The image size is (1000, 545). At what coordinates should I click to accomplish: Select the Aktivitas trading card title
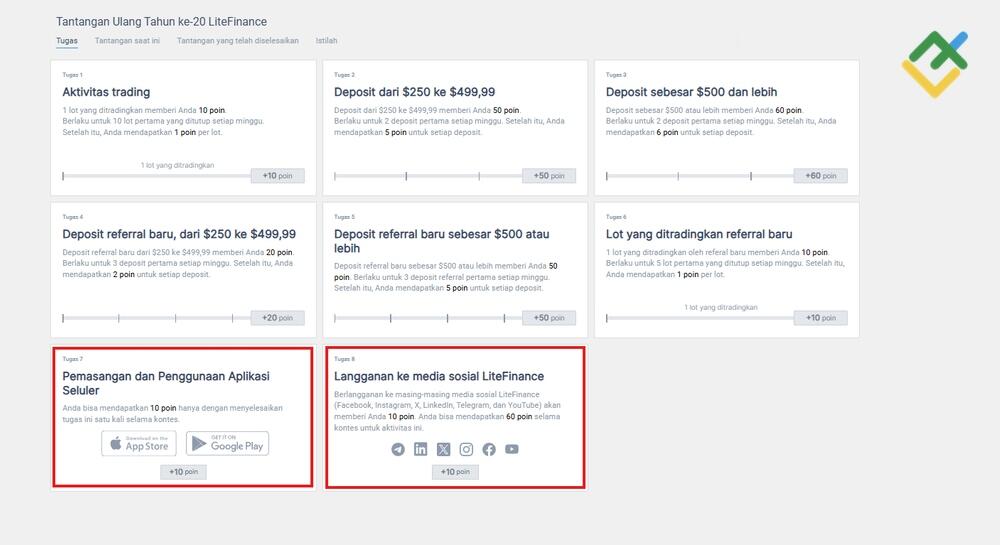107,92
